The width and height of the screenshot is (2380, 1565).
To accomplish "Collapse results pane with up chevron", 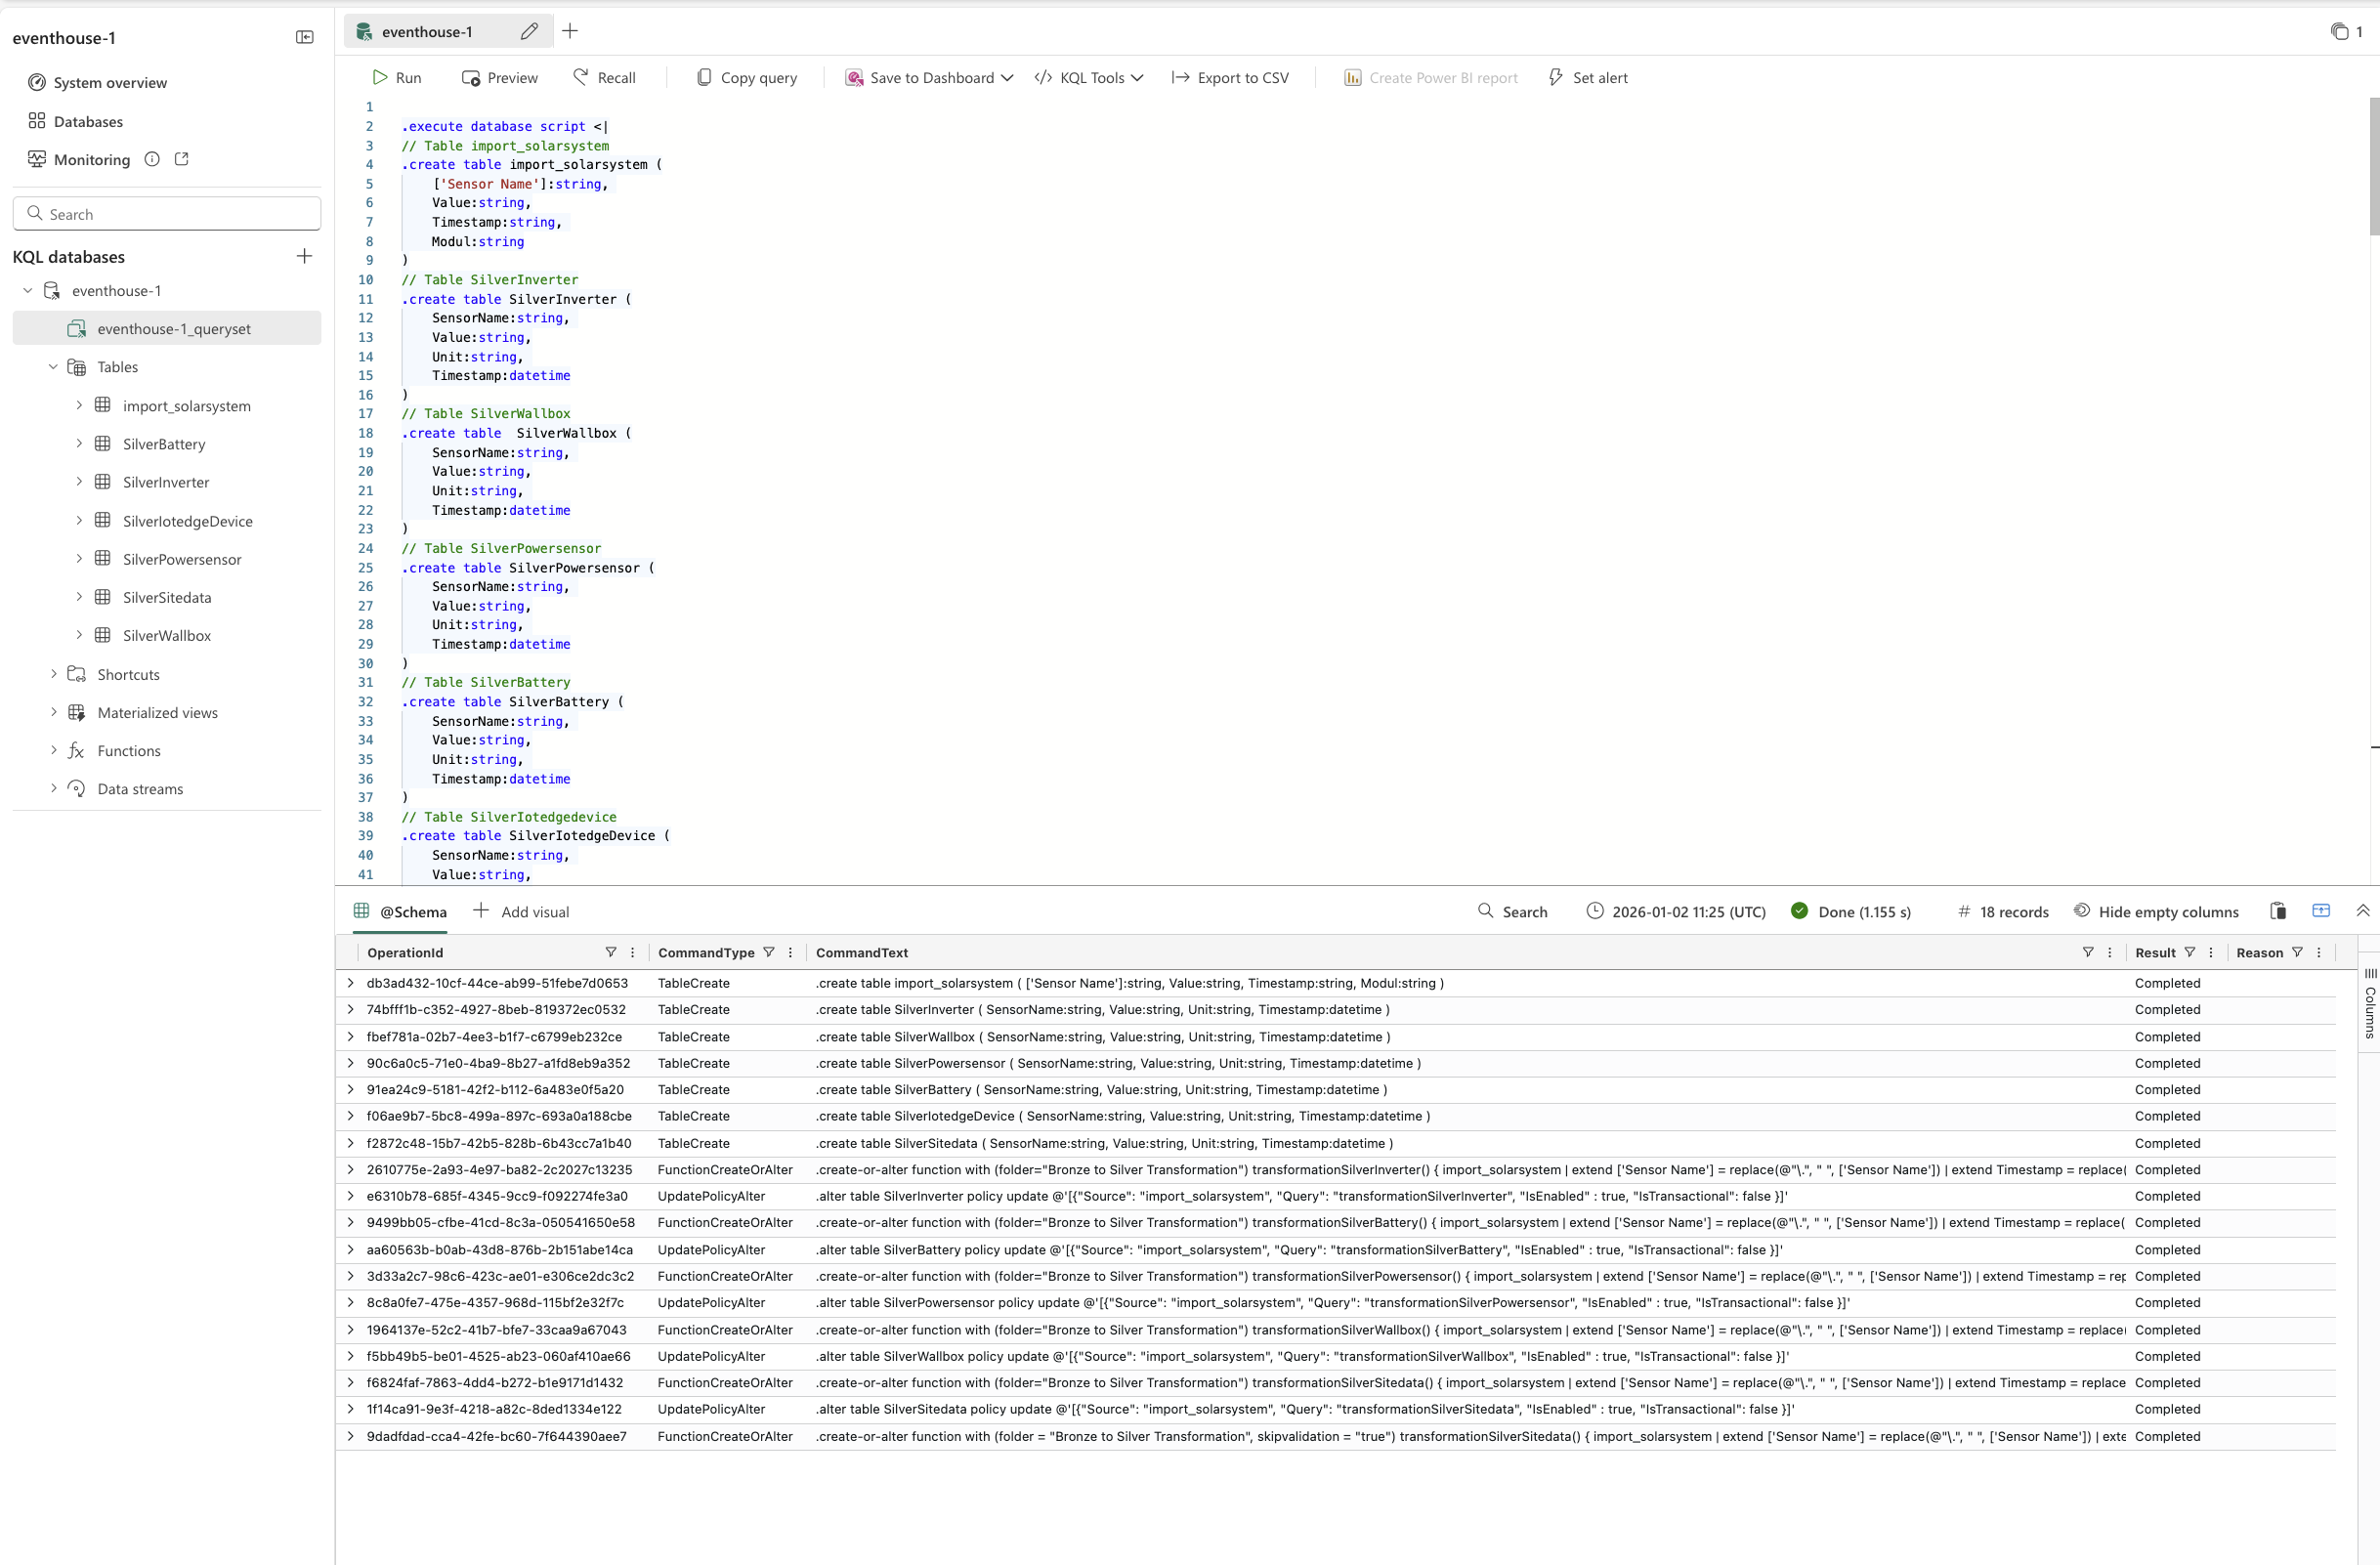I will coord(2362,911).
